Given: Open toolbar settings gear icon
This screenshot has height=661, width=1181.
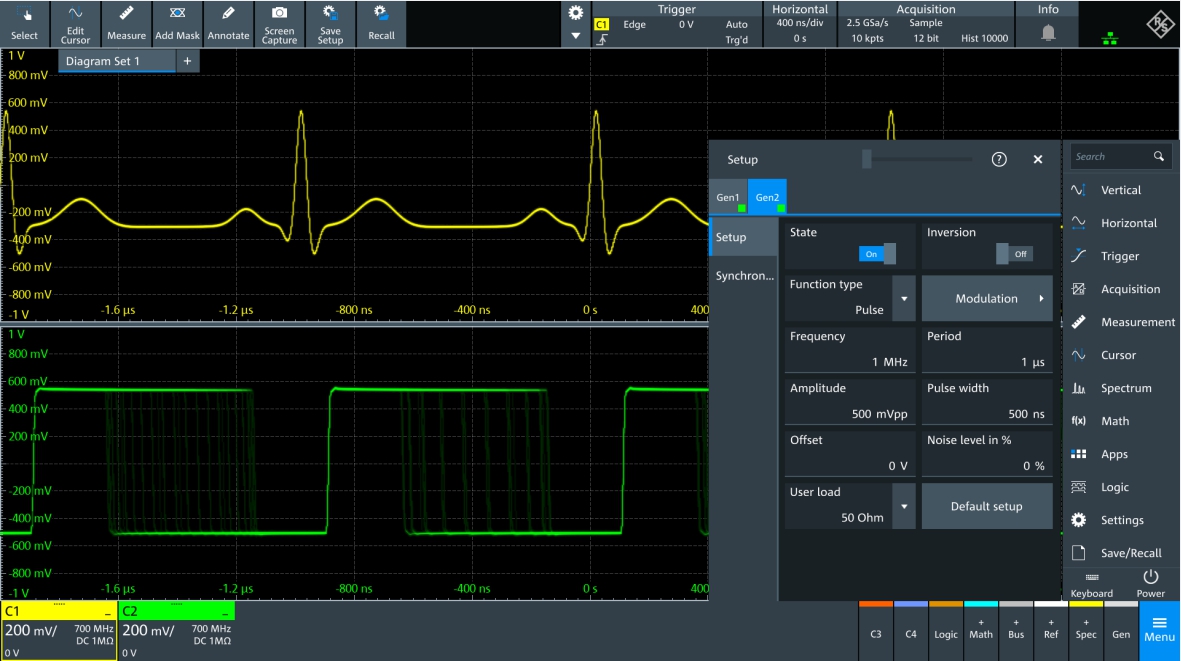Looking at the screenshot, I should tap(575, 13).
